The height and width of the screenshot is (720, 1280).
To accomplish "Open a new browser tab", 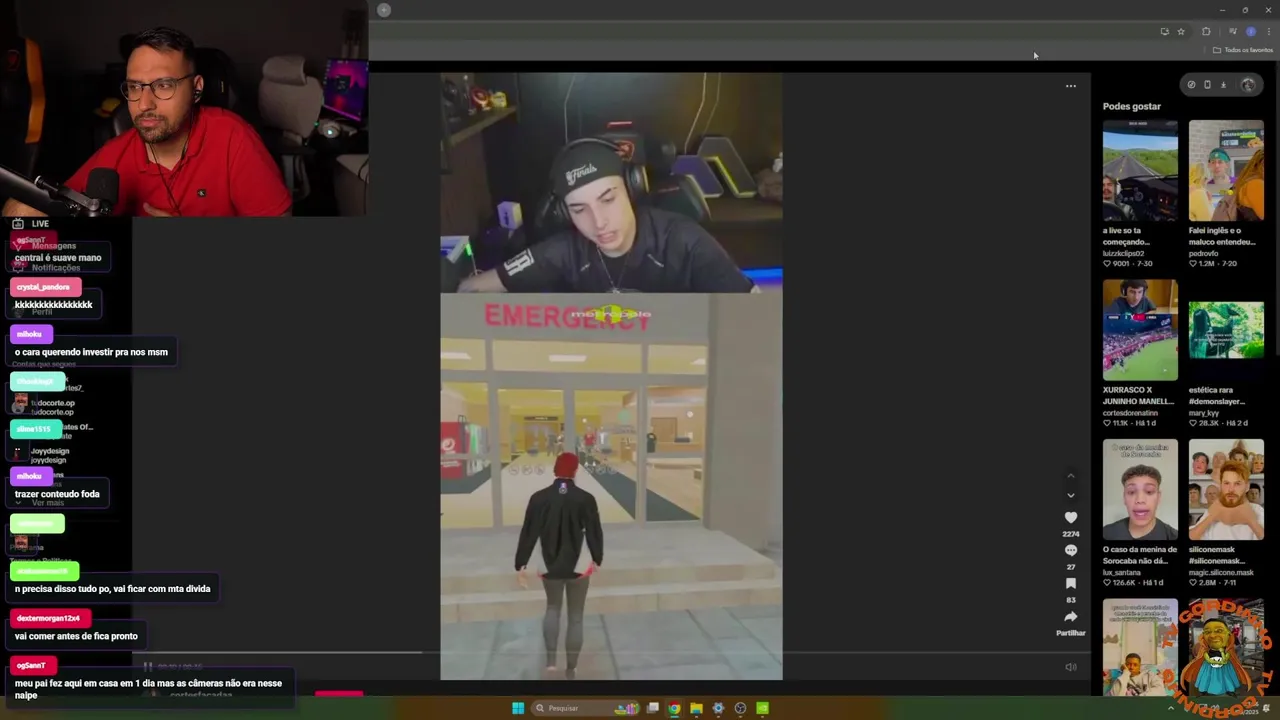I will (x=383, y=10).
